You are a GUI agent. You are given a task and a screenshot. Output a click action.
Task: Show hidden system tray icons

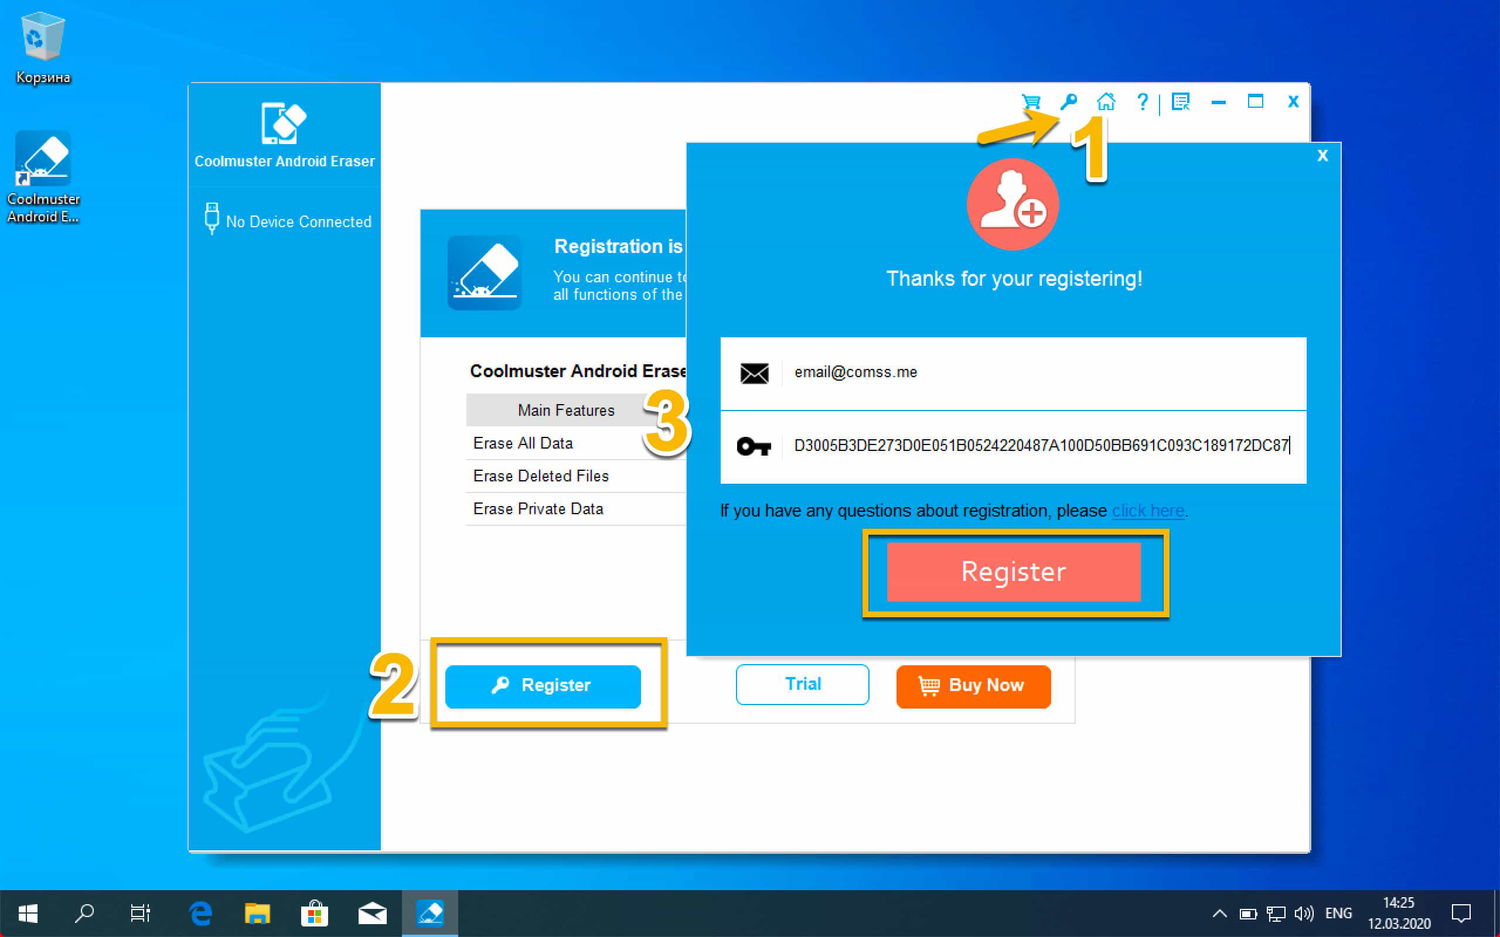click(x=1219, y=913)
